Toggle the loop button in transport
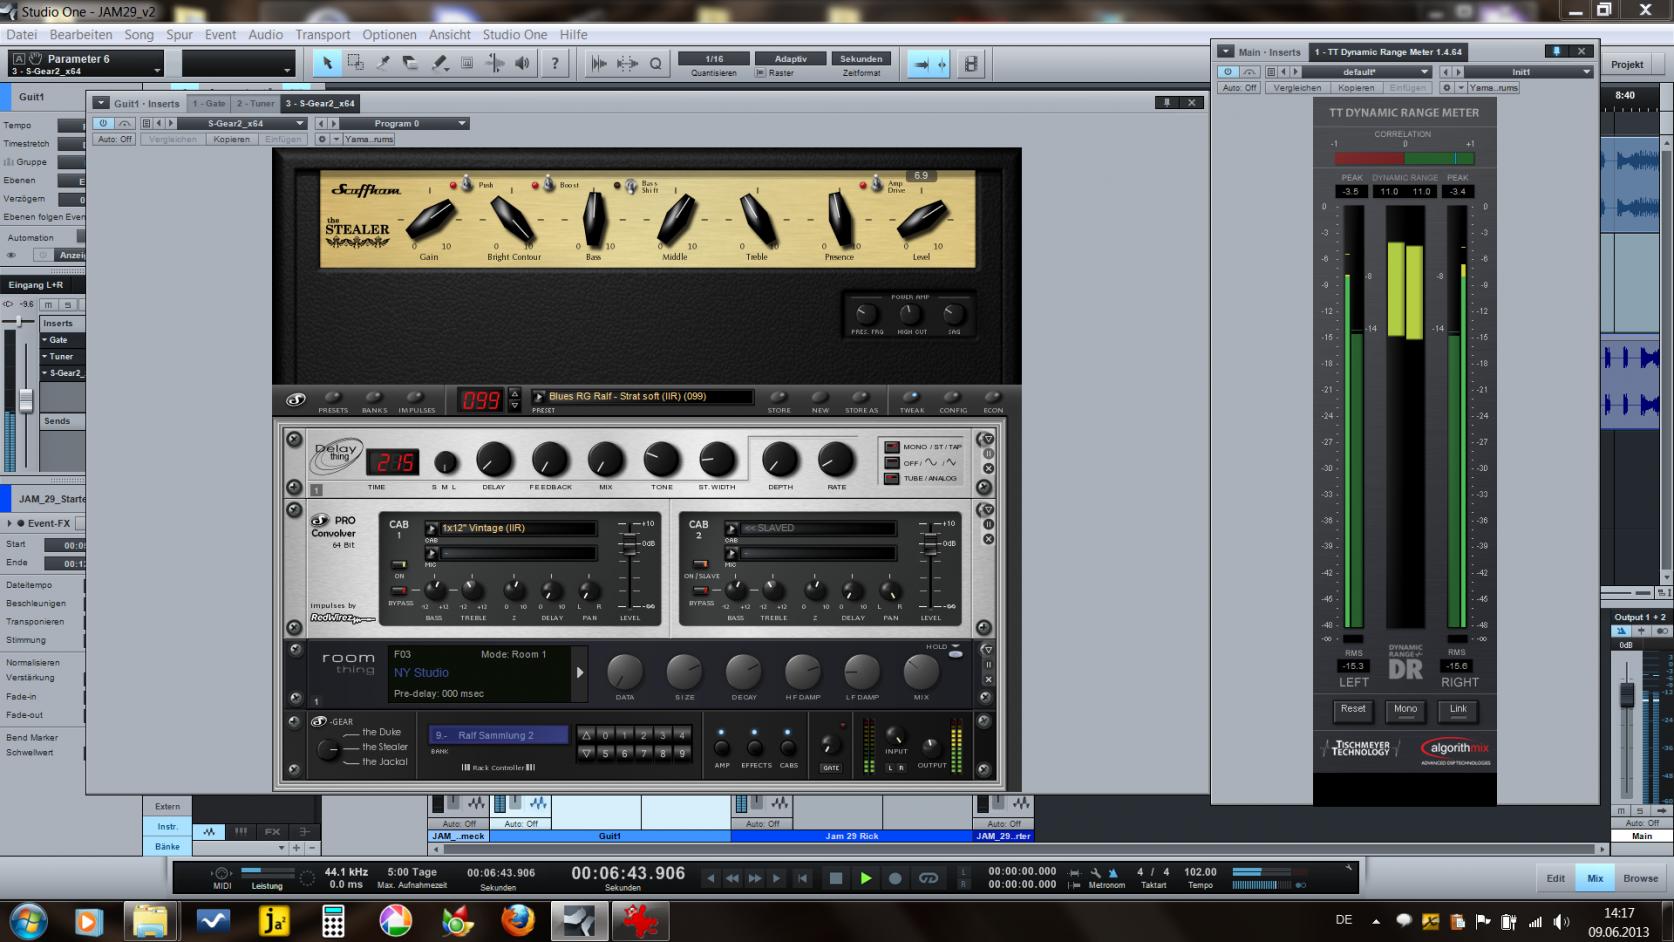This screenshot has height=942, width=1674. 929,878
